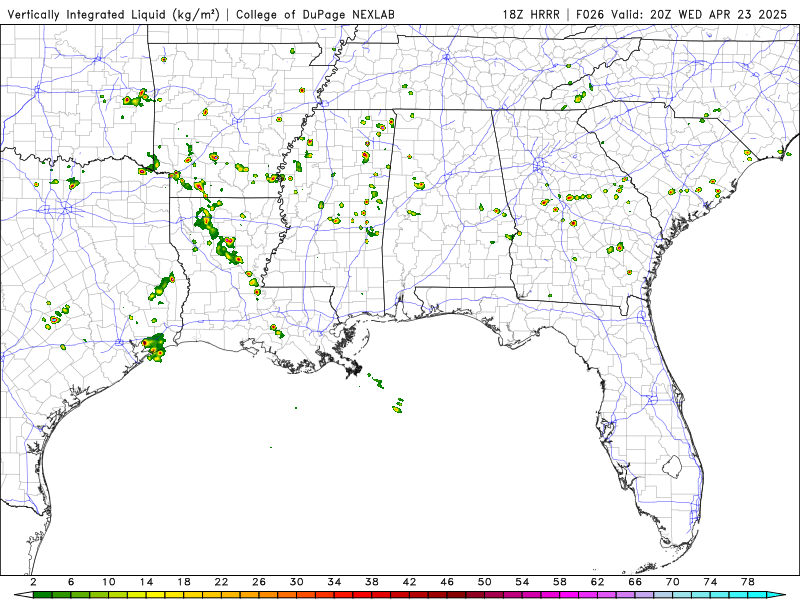This screenshot has height=600, width=800.
Task: Pick the yellow swatch starting at 14
Action: point(156,595)
